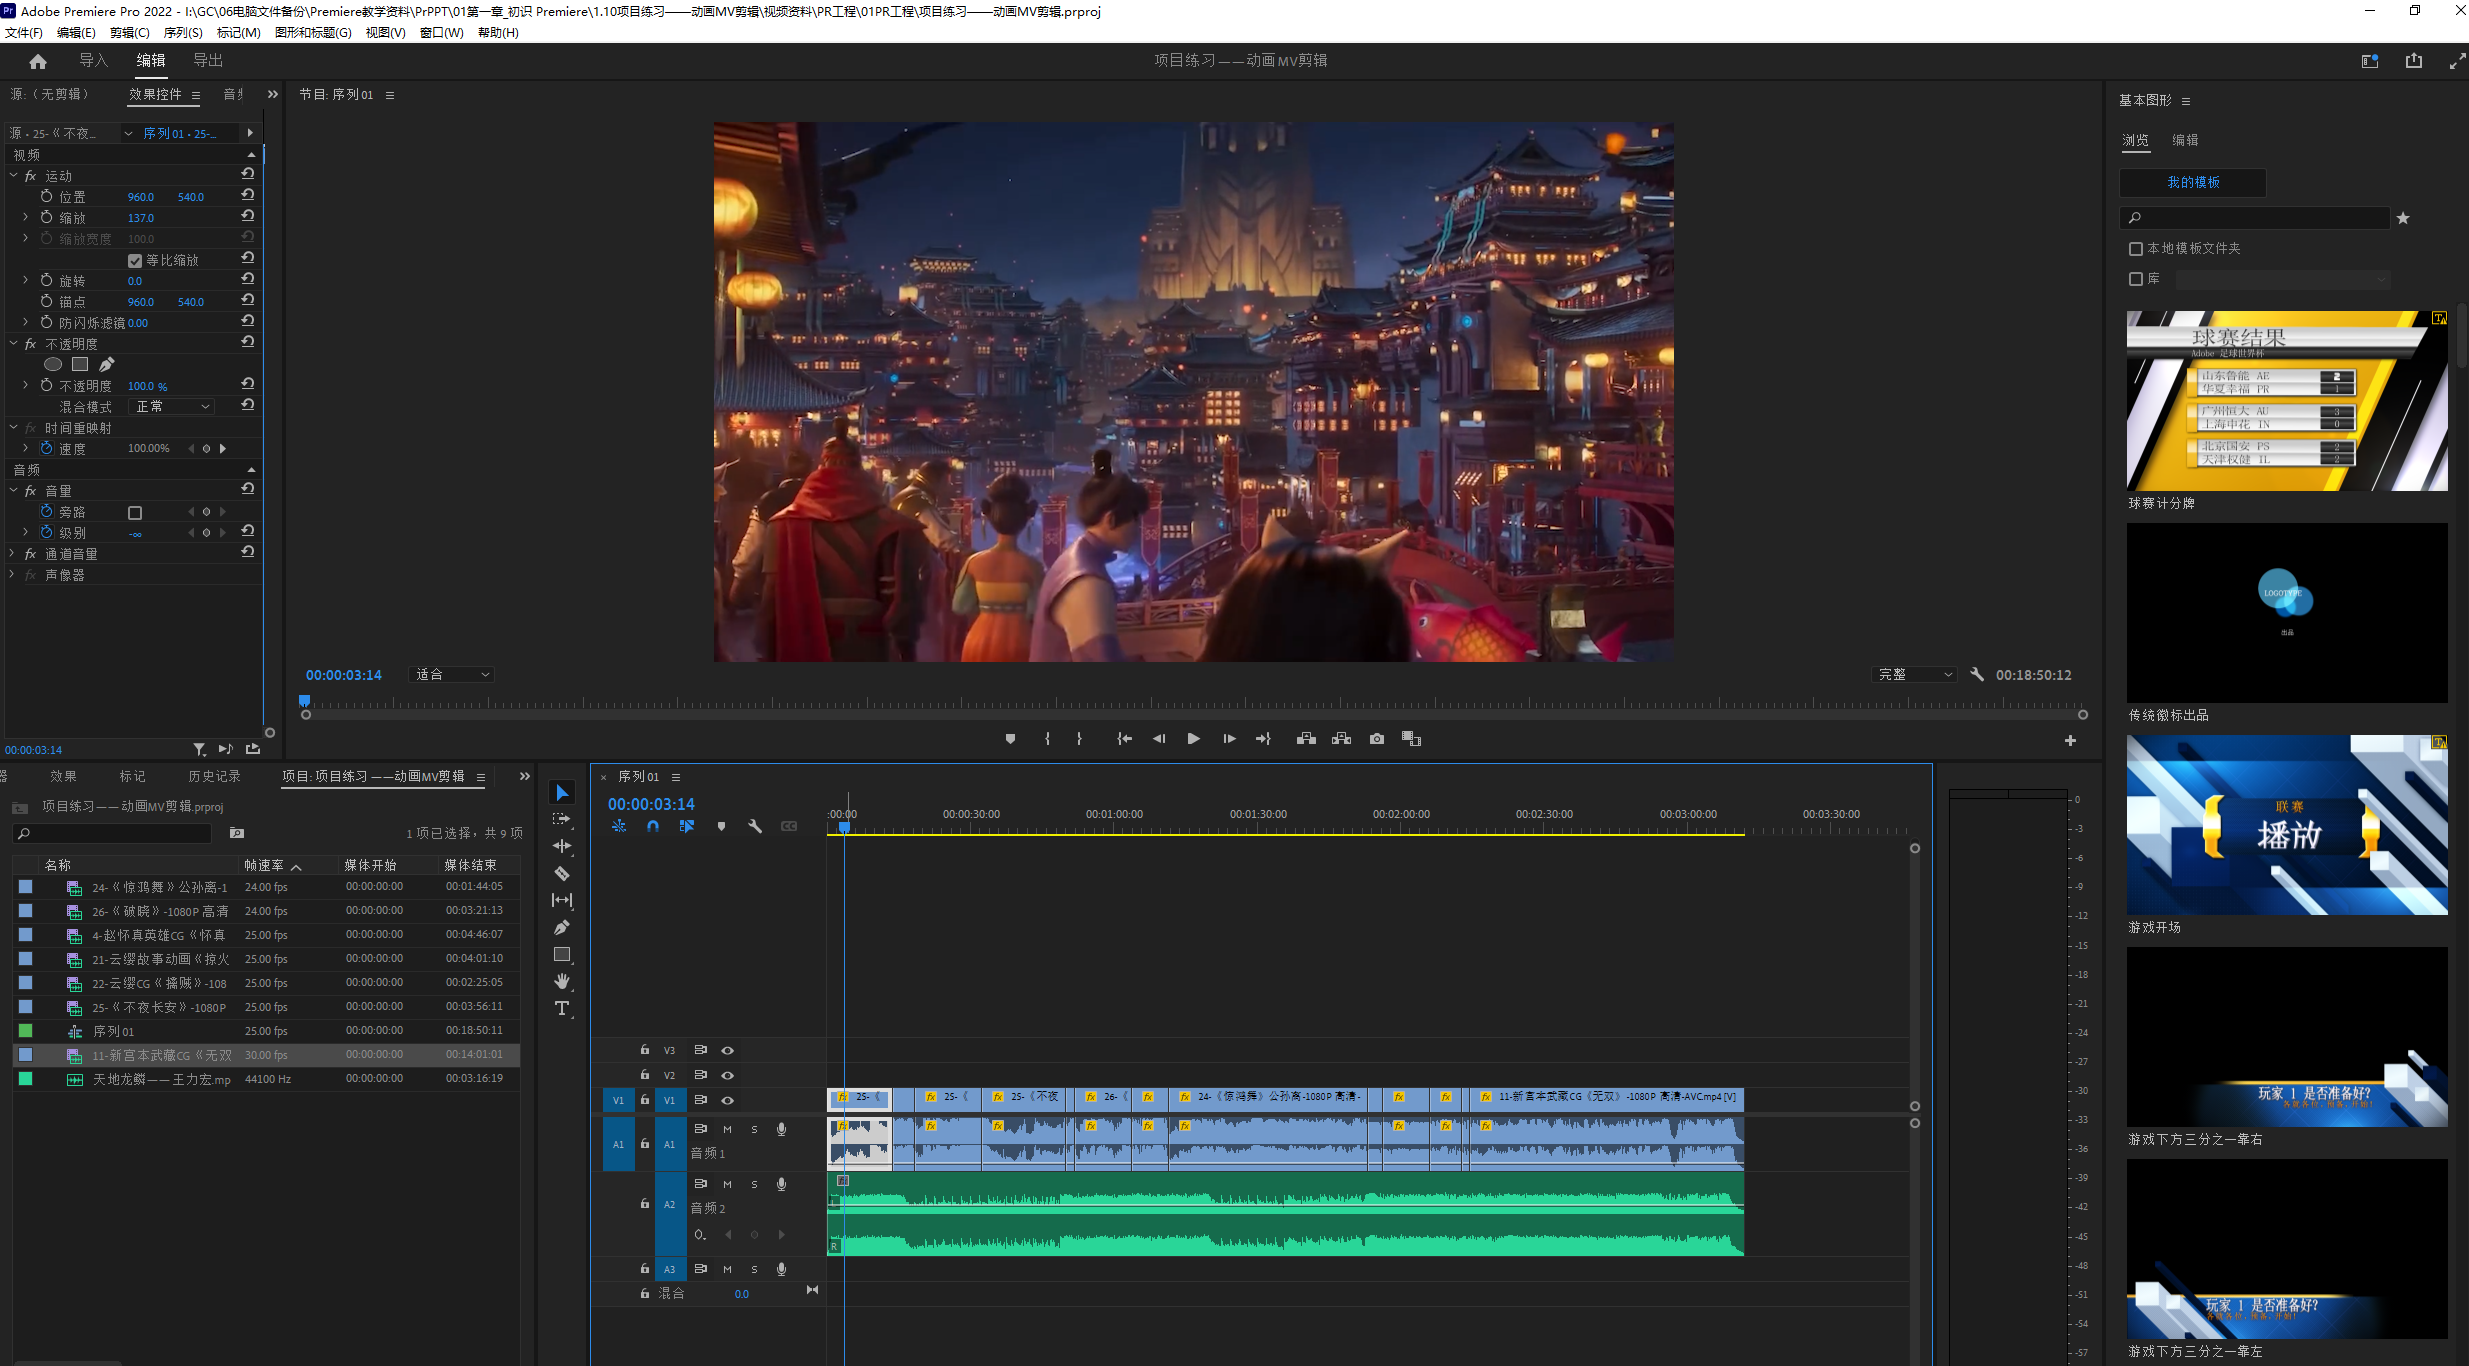
Task: Uncheck the 等比缩放 uniform scale checkbox
Action: click(135, 261)
